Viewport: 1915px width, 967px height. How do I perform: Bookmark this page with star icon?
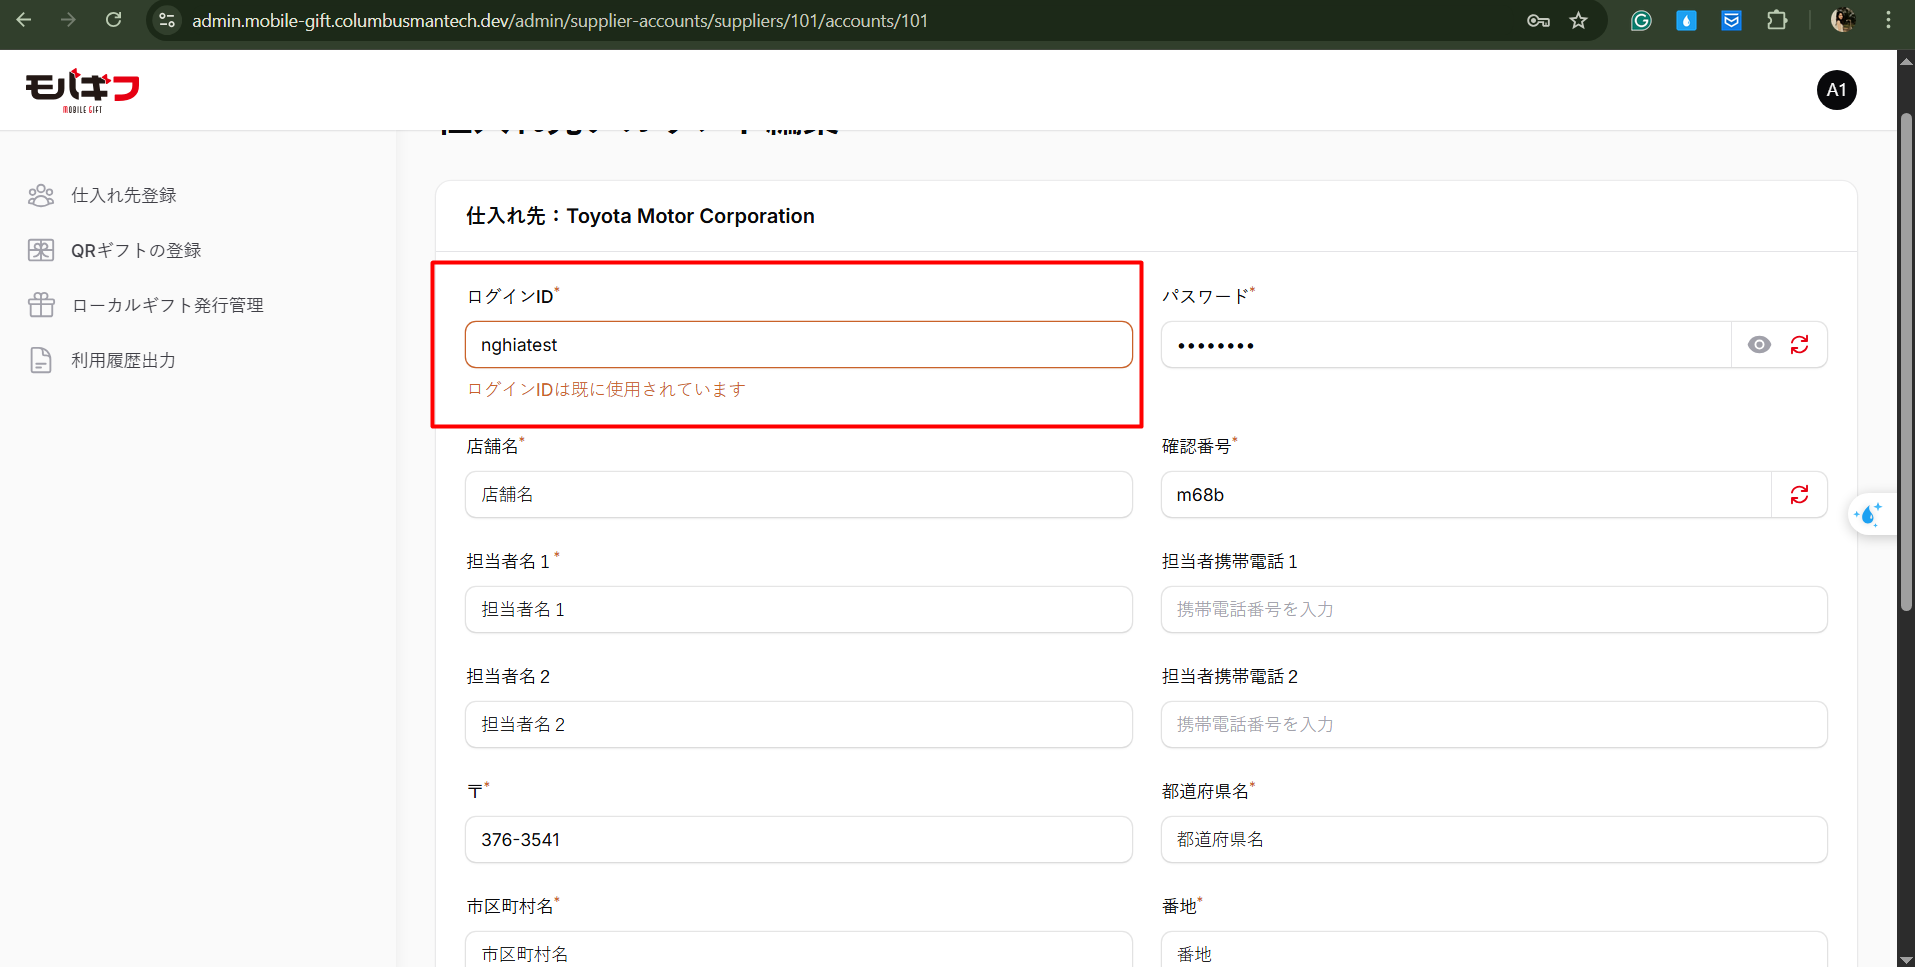pyautogui.click(x=1578, y=20)
